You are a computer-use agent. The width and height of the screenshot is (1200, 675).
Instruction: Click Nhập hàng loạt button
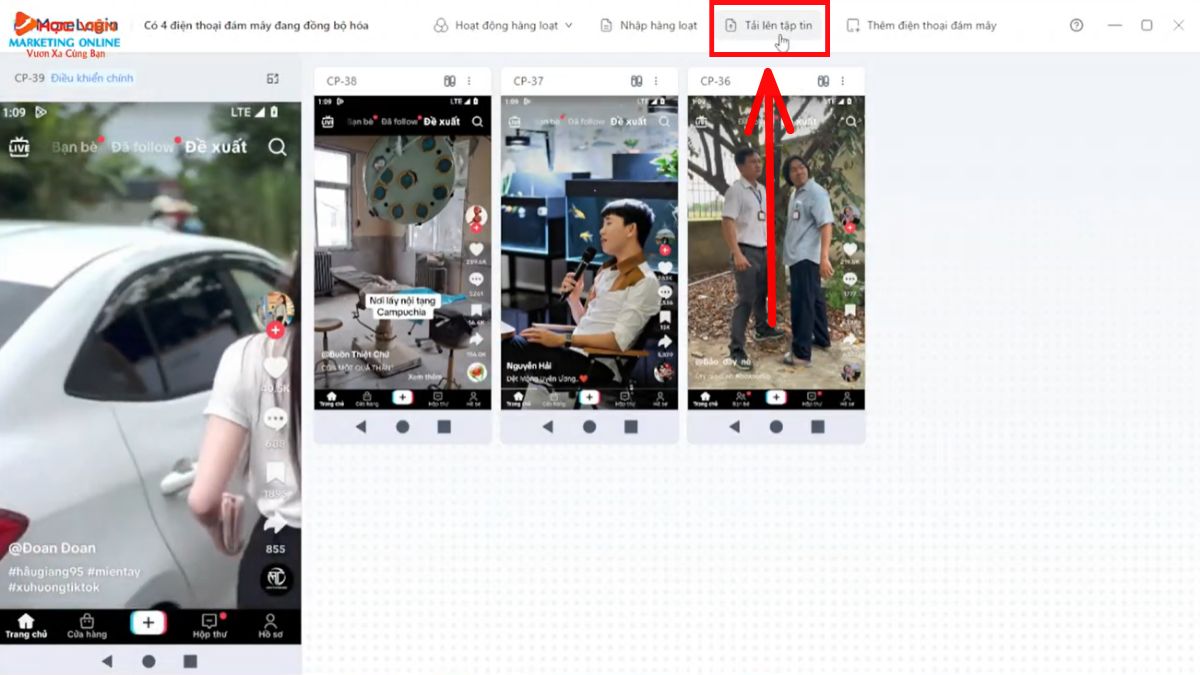click(x=648, y=25)
